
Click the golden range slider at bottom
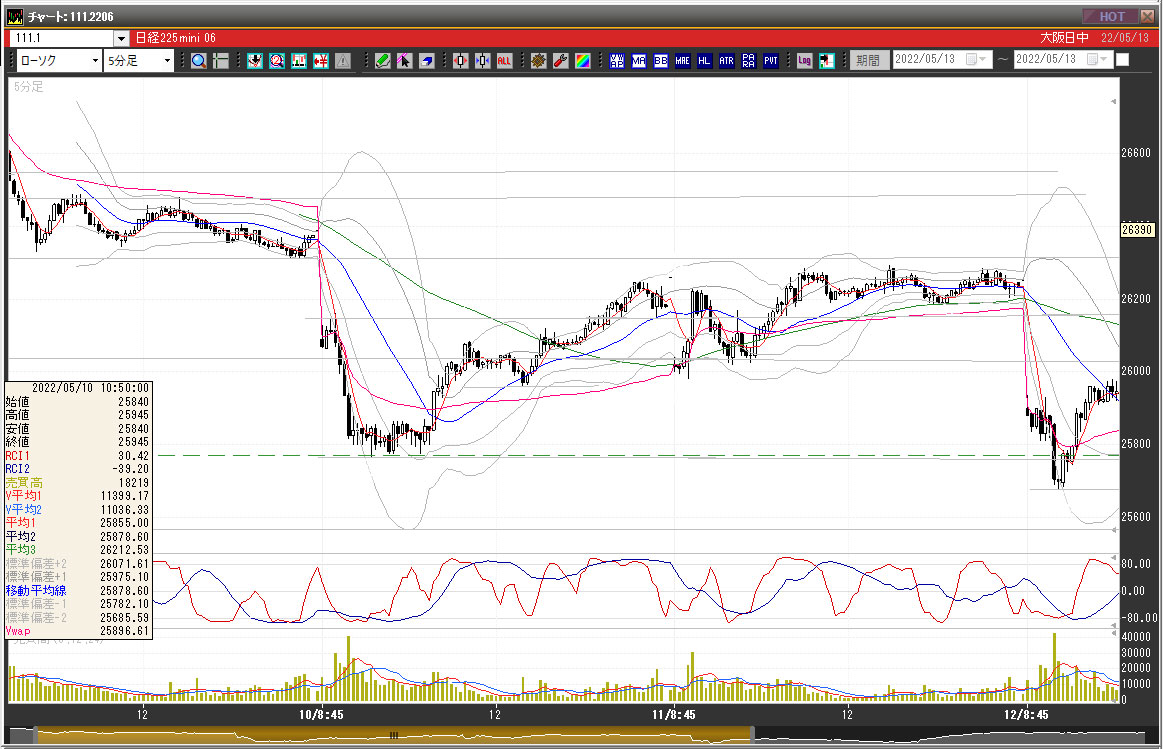[394, 736]
